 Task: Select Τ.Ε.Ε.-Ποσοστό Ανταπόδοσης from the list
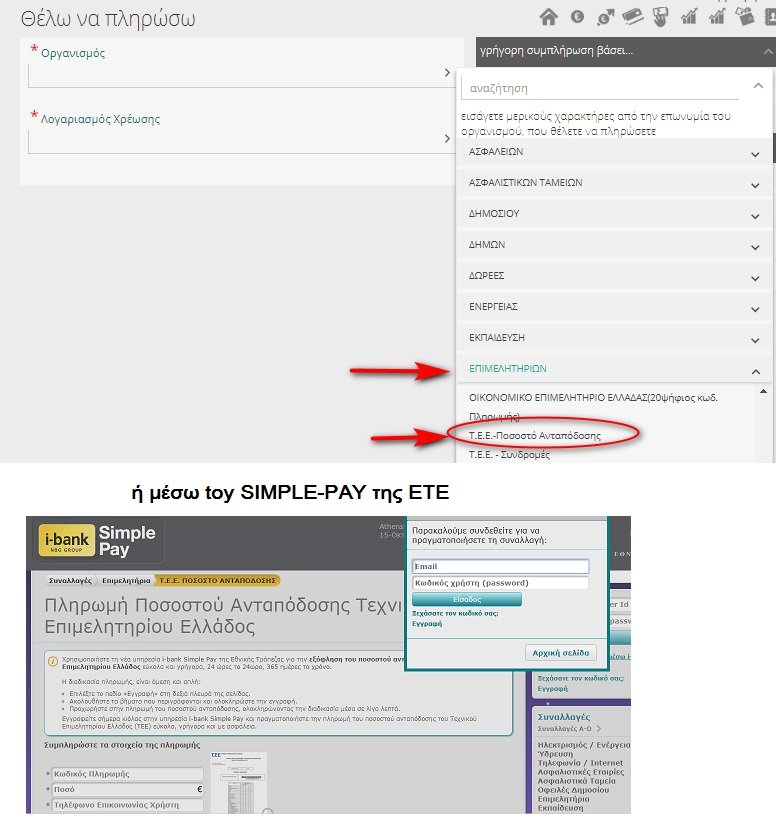tap(535, 436)
